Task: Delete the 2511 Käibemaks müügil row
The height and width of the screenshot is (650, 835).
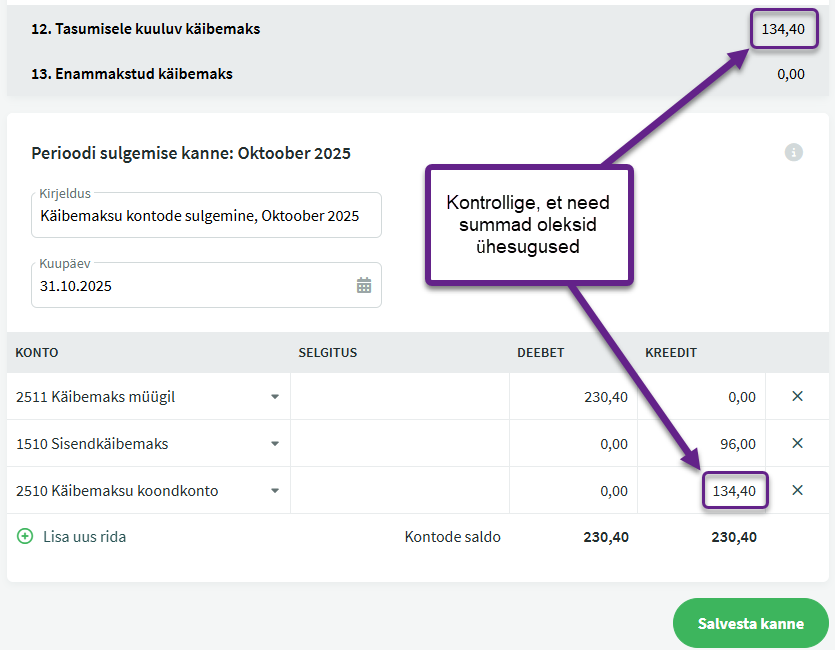Action: 797,397
